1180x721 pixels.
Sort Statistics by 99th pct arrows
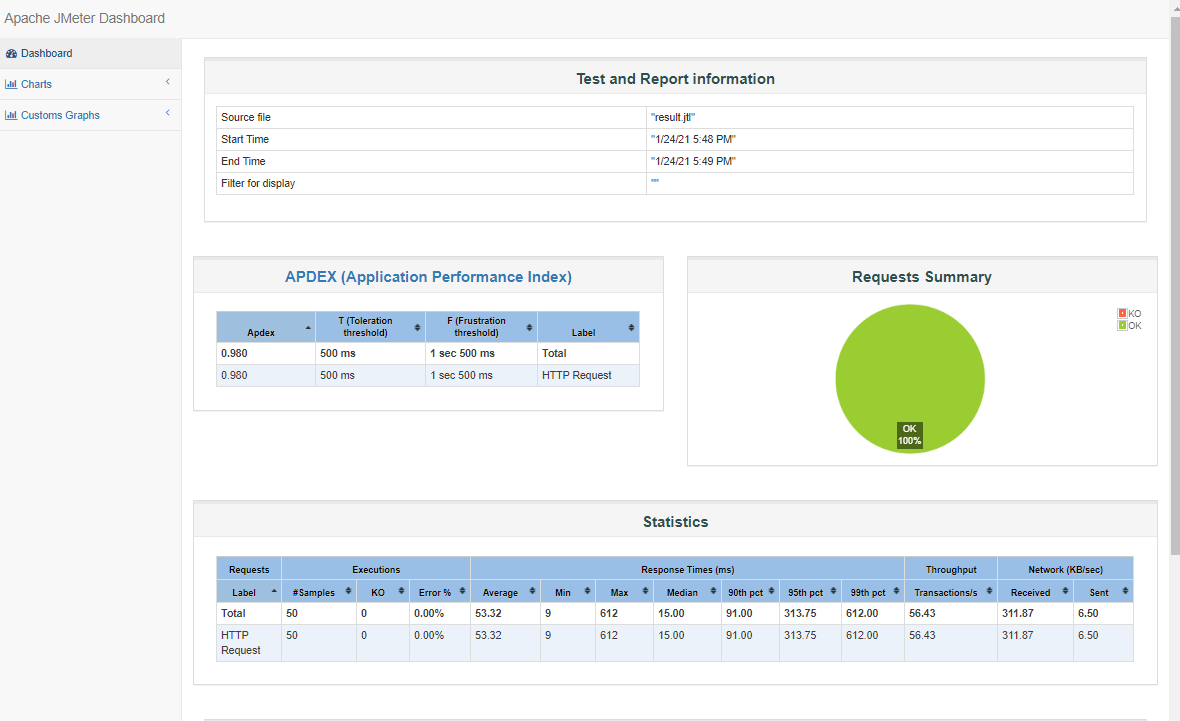896,591
